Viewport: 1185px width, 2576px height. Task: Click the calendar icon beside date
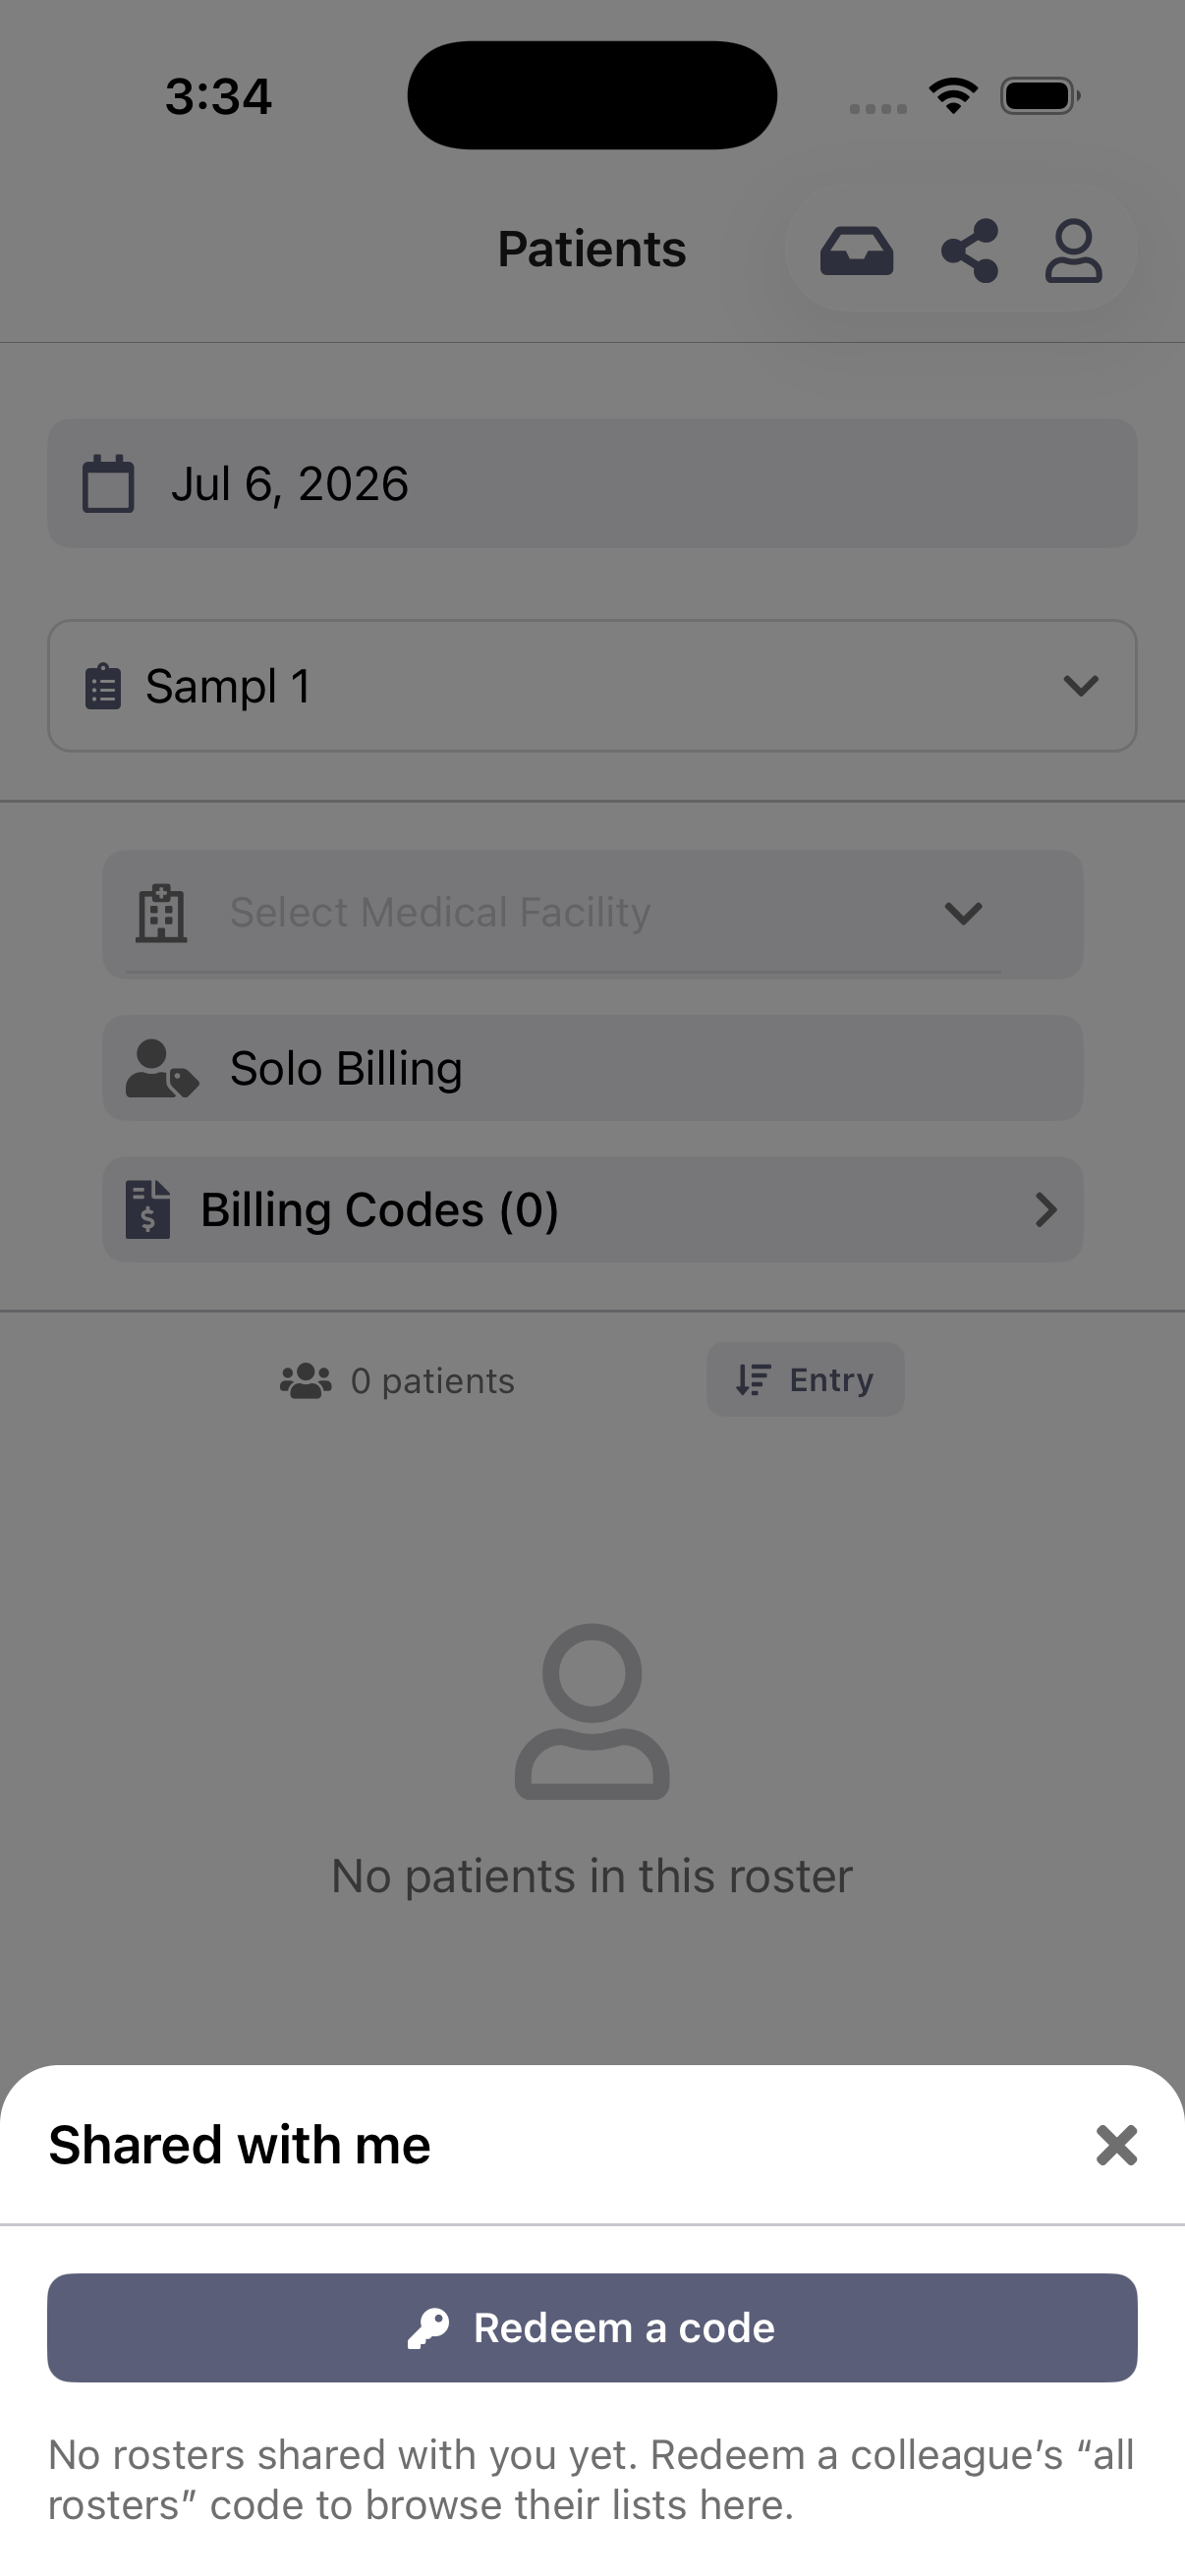click(108, 484)
